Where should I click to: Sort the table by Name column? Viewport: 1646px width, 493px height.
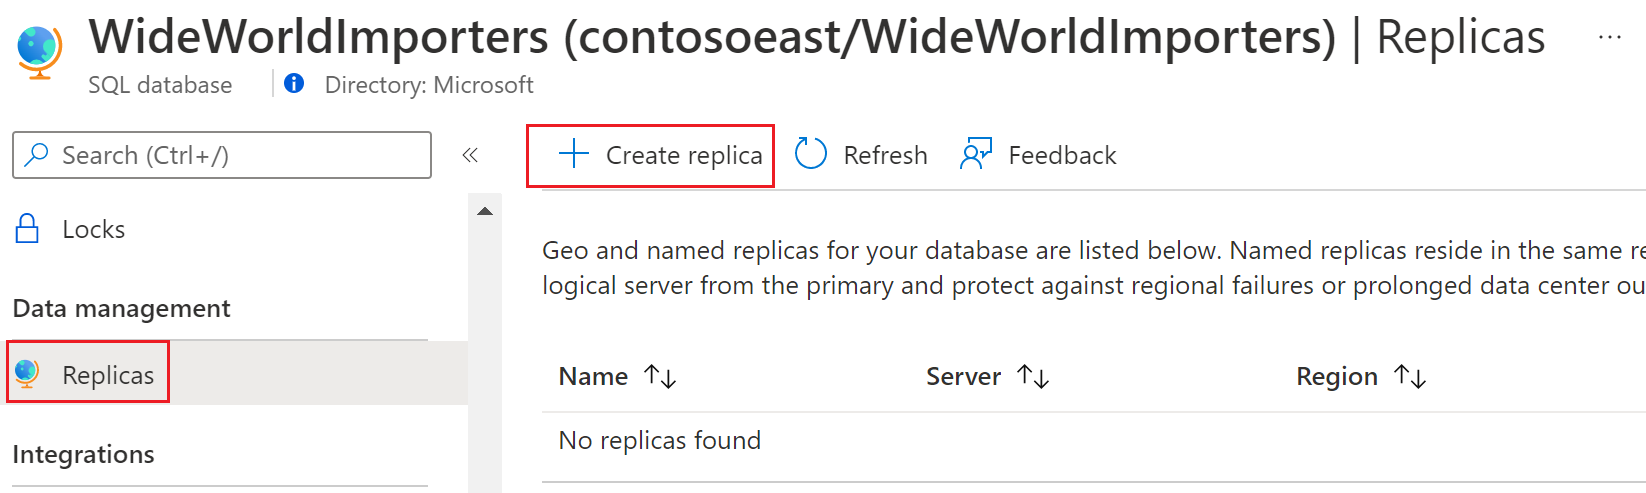pos(660,376)
